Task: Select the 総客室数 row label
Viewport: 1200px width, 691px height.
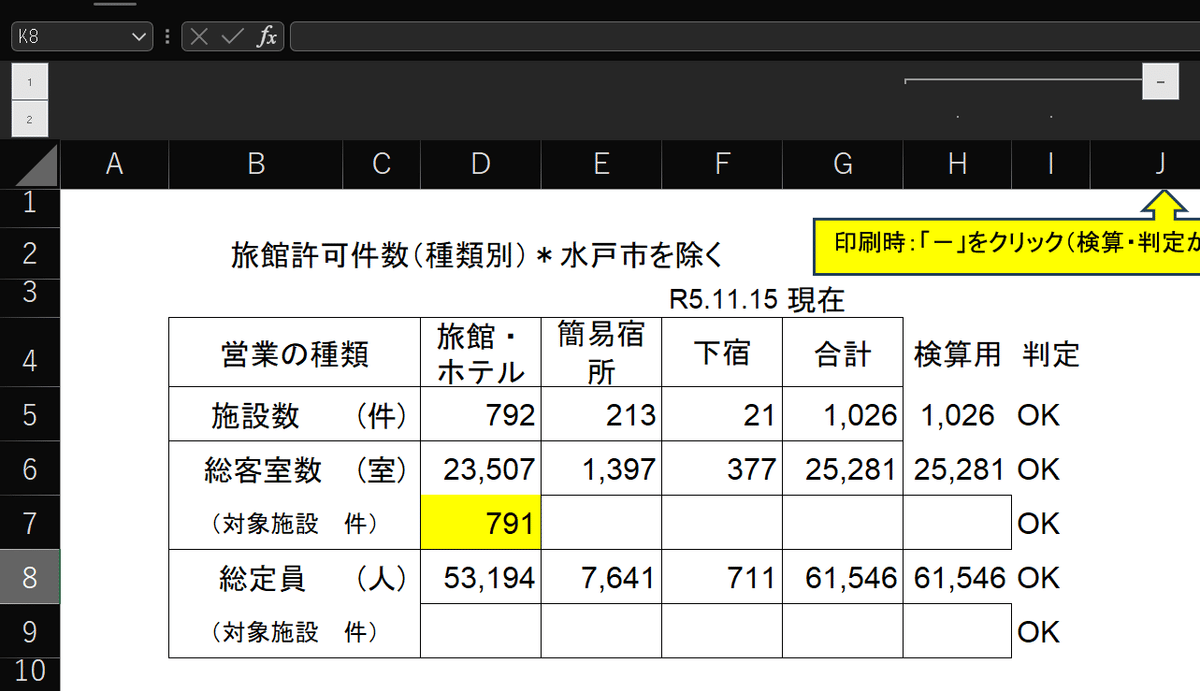Action: point(295,468)
